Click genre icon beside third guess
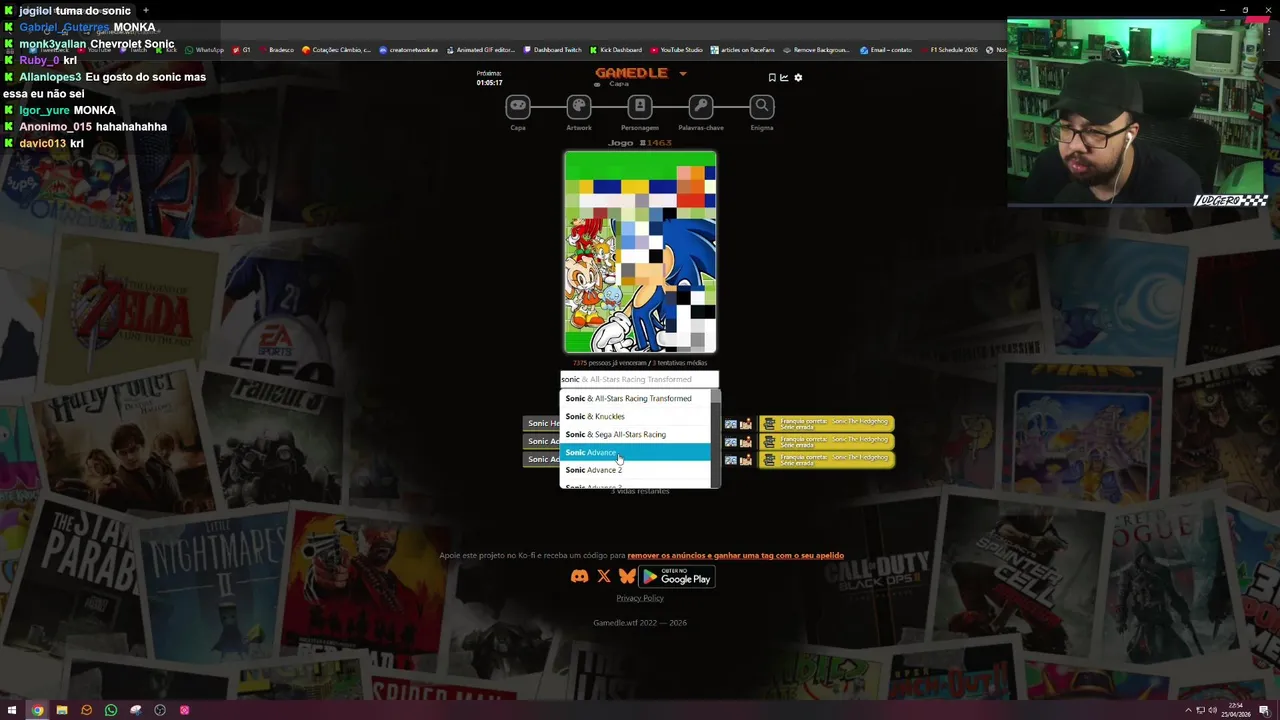Viewport: 1280px width, 720px height. pos(746,460)
